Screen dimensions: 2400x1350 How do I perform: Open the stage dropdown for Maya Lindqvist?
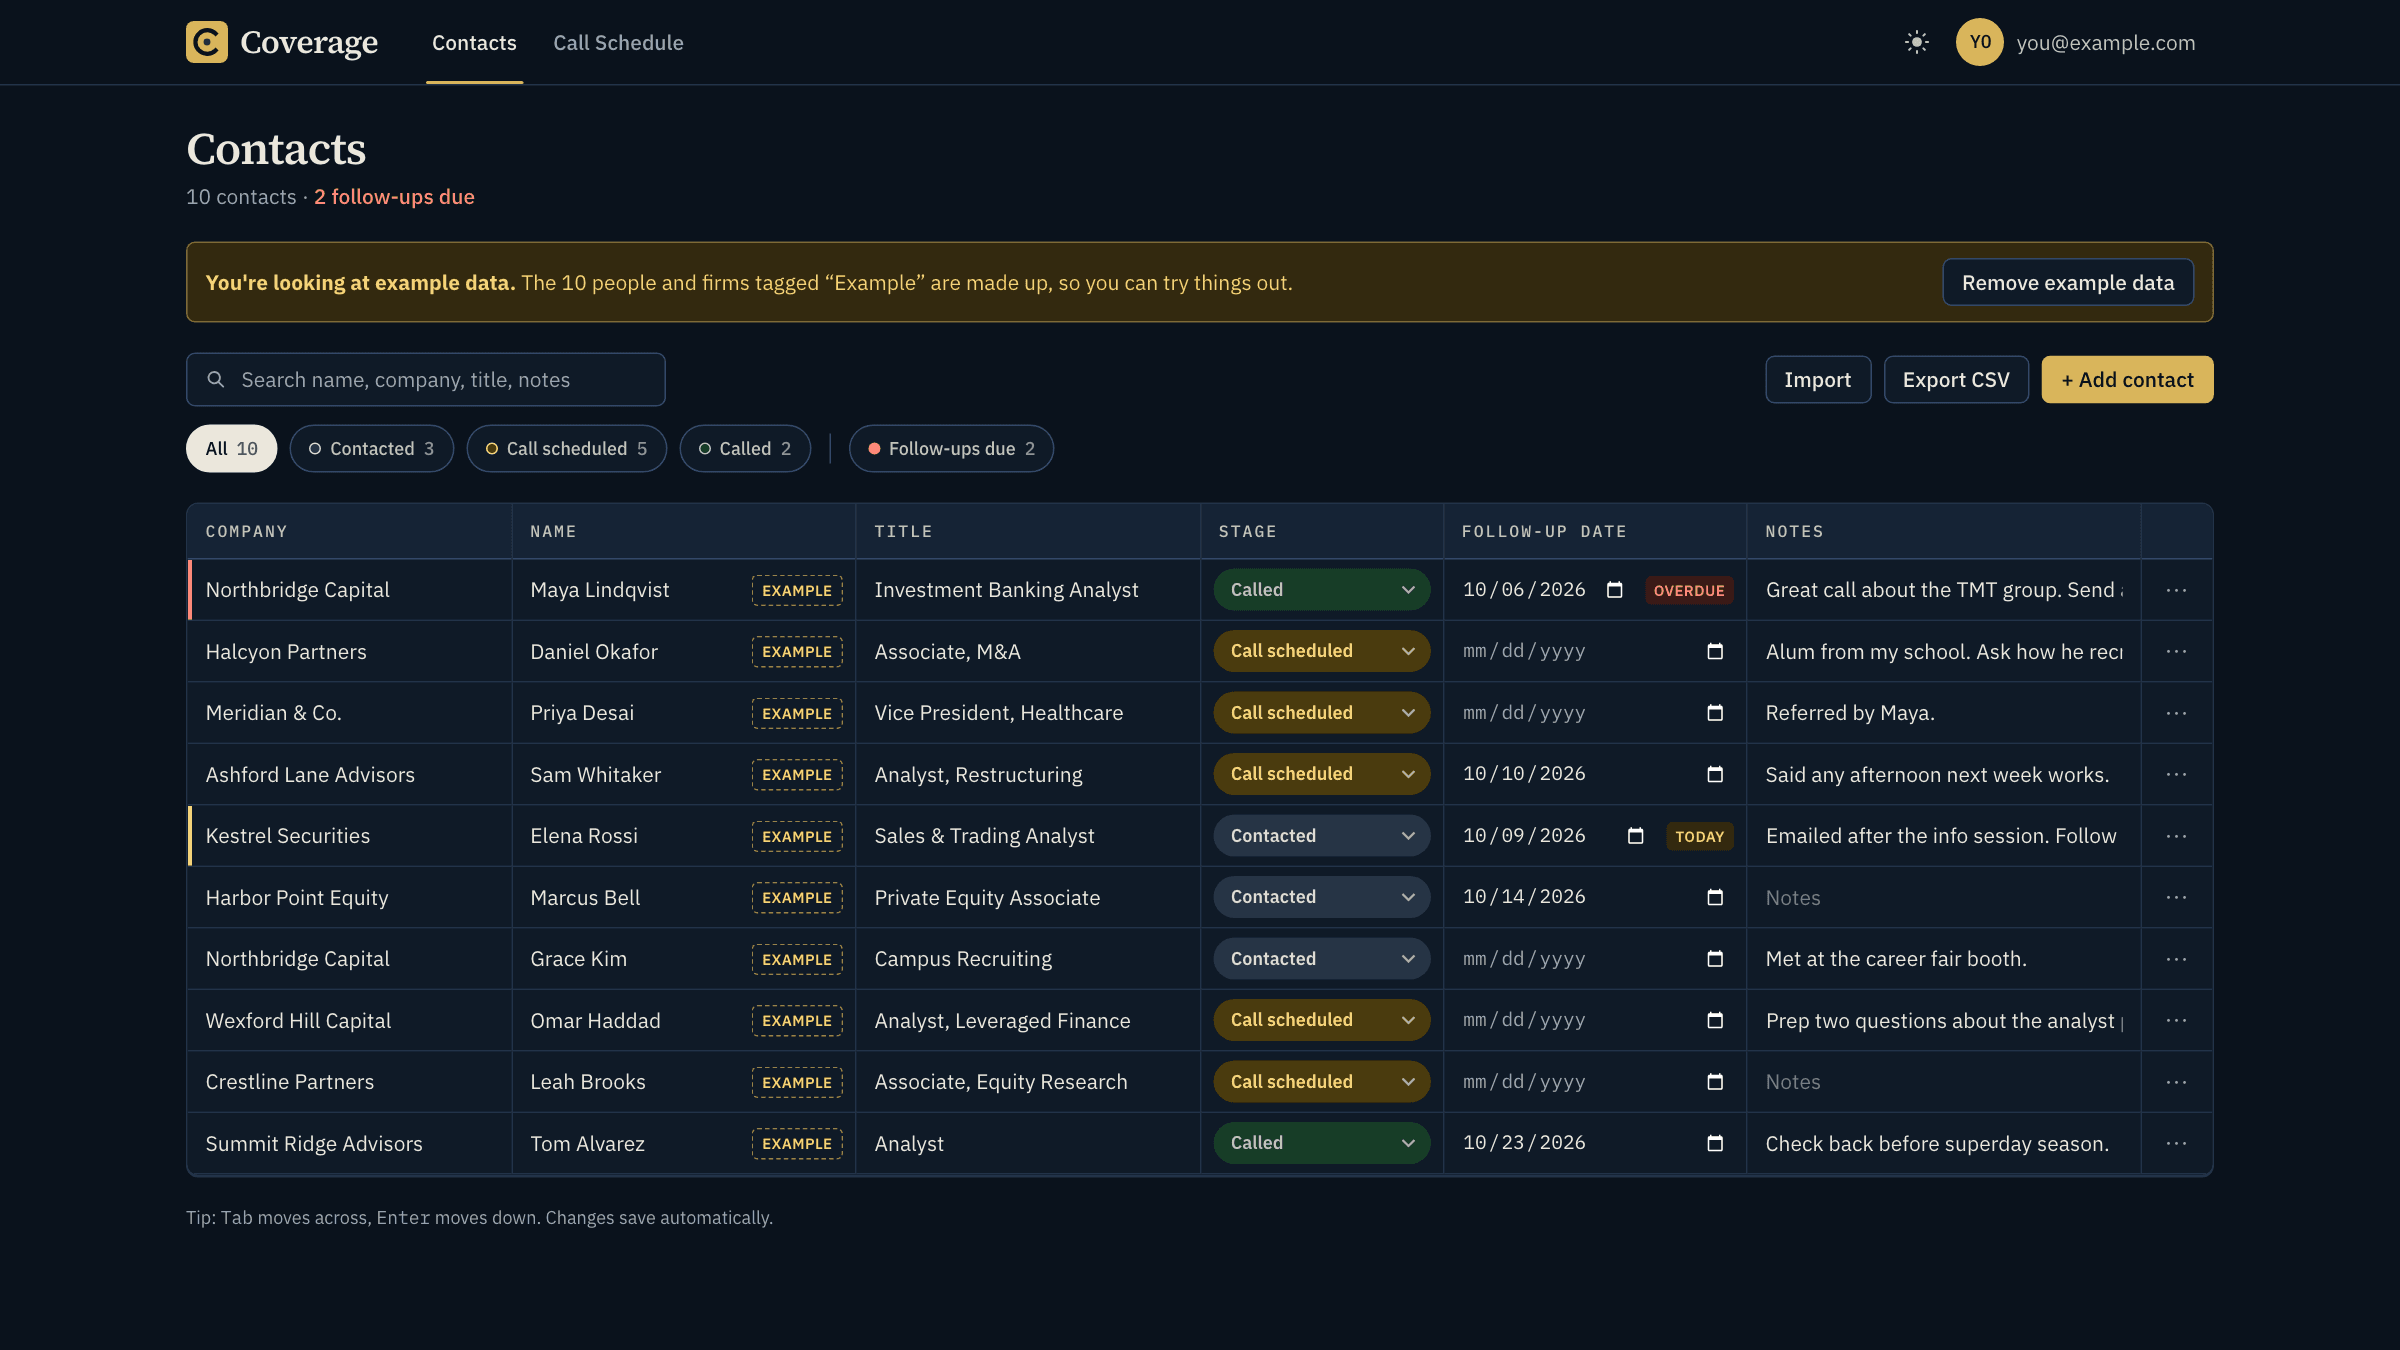pos(1322,590)
